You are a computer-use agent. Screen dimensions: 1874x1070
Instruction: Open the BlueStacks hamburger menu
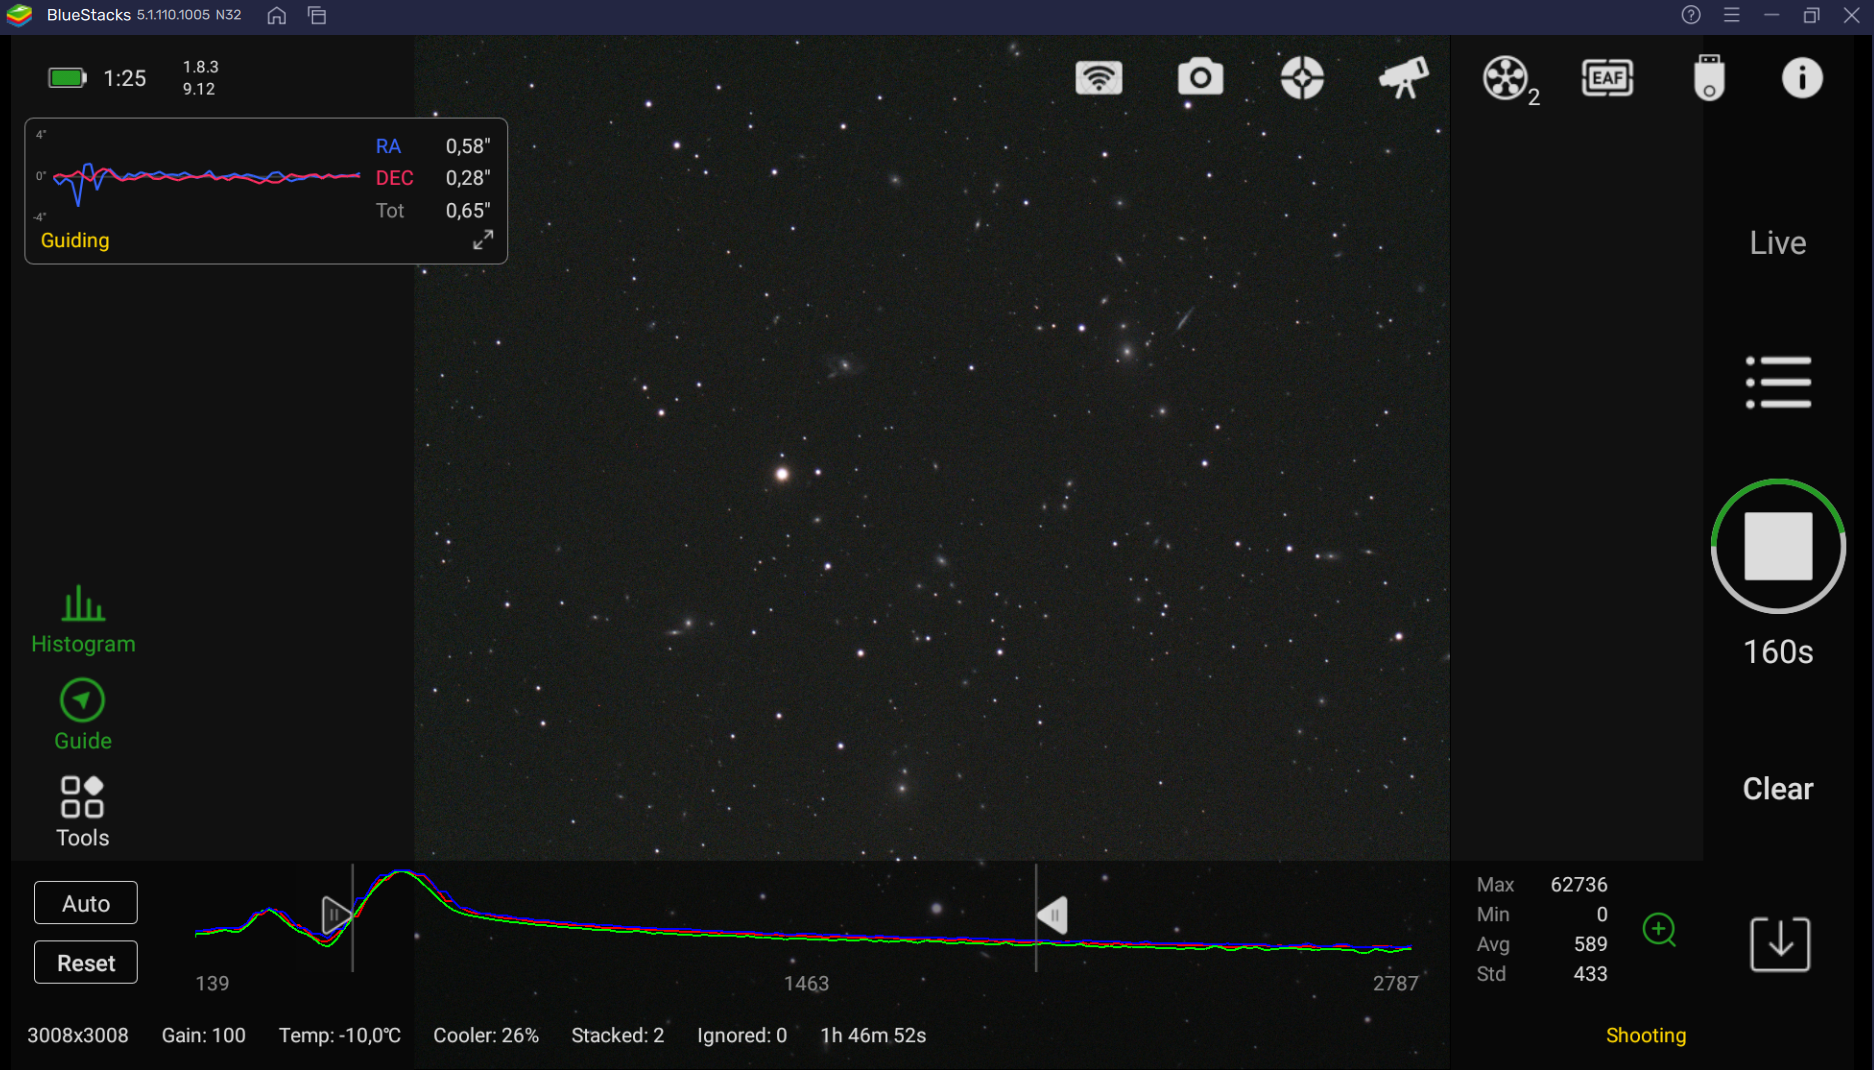tap(1732, 15)
